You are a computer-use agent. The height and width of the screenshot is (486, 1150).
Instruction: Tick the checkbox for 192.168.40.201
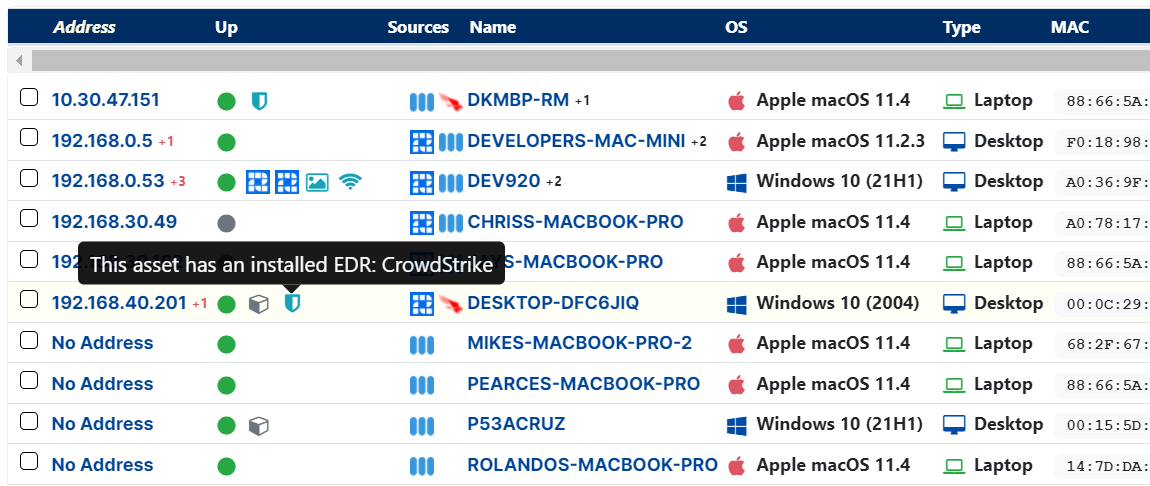click(29, 299)
